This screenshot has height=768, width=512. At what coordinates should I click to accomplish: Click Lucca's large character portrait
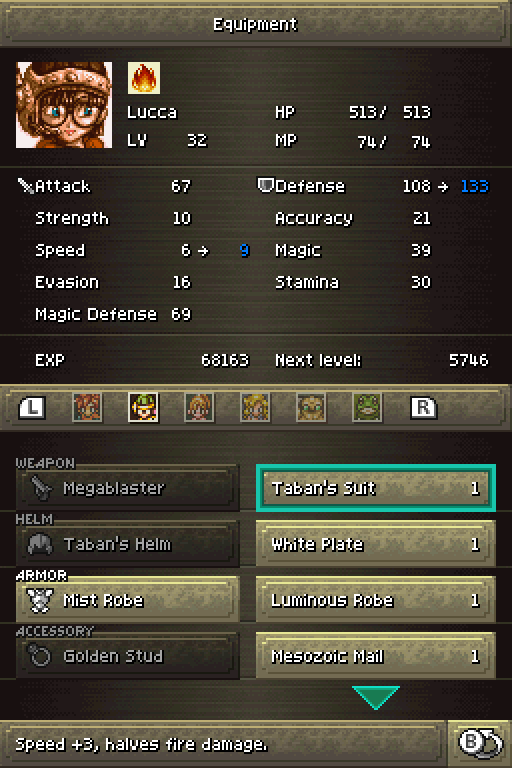[x=64, y=105]
